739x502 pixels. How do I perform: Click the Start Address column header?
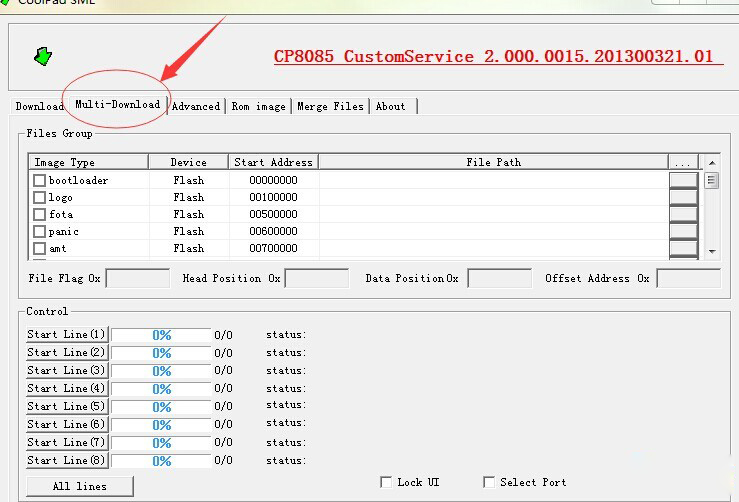point(273,162)
